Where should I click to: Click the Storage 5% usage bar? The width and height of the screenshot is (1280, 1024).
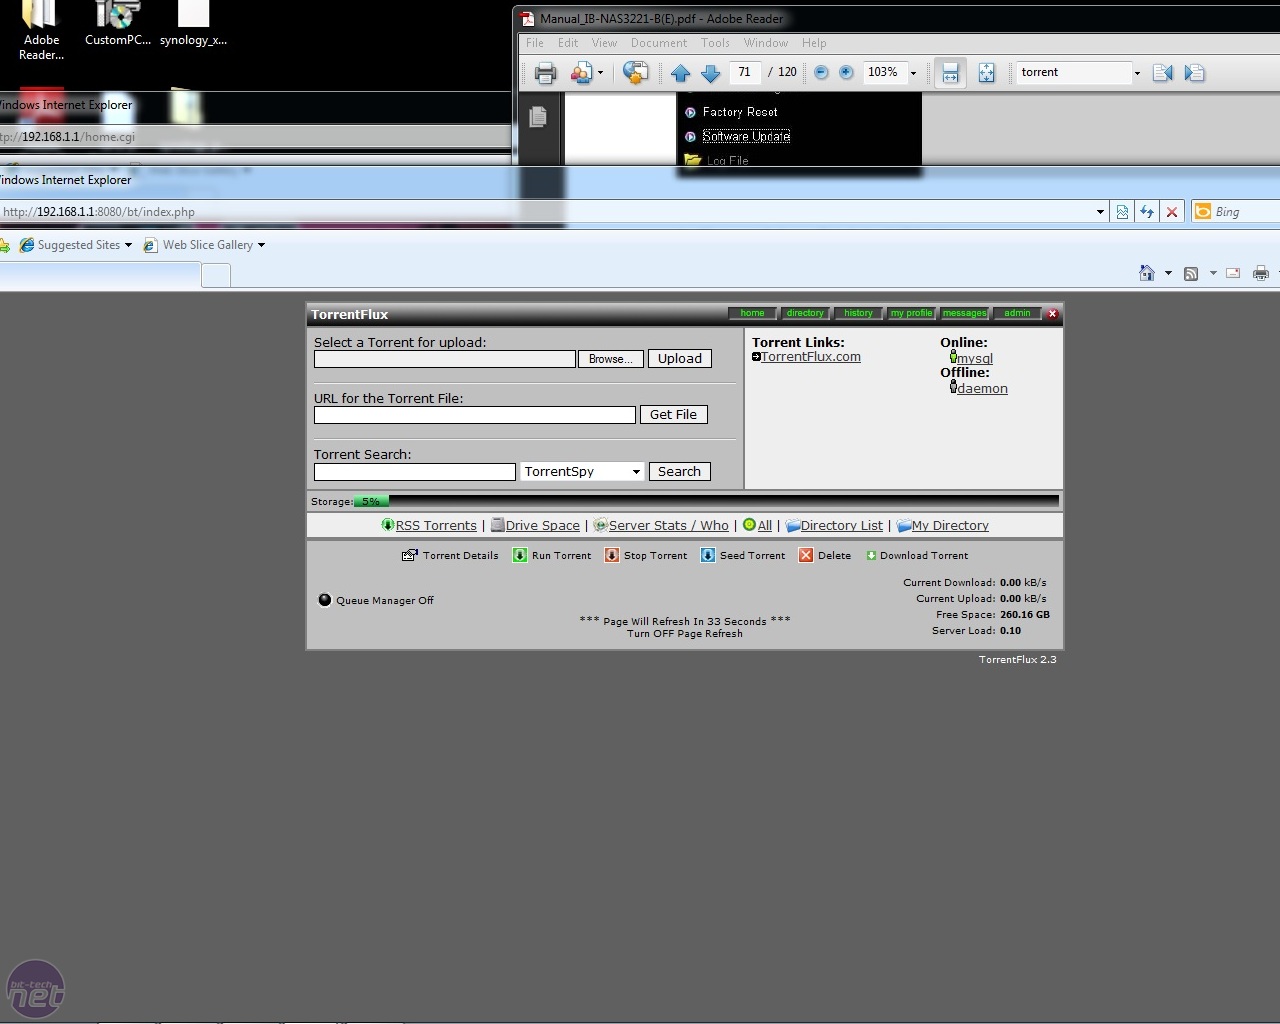tap(706, 501)
